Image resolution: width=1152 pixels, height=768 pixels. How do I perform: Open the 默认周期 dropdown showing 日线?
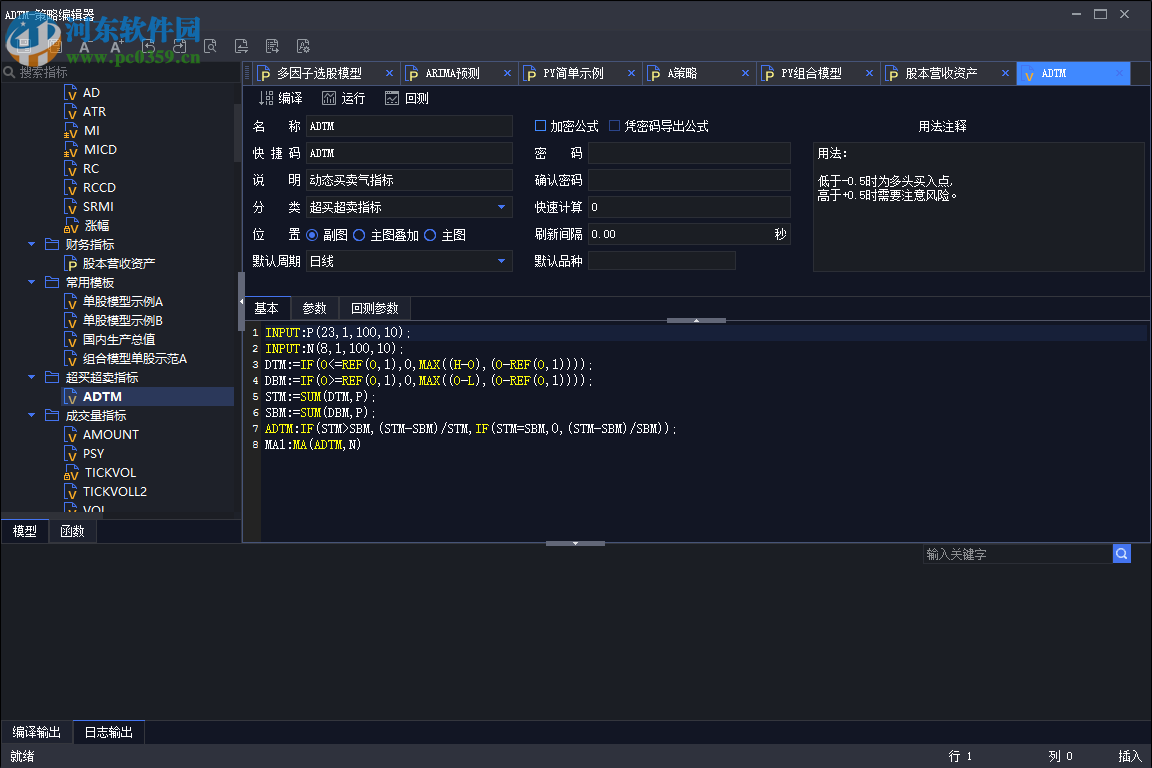pyautogui.click(x=500, y=261)
